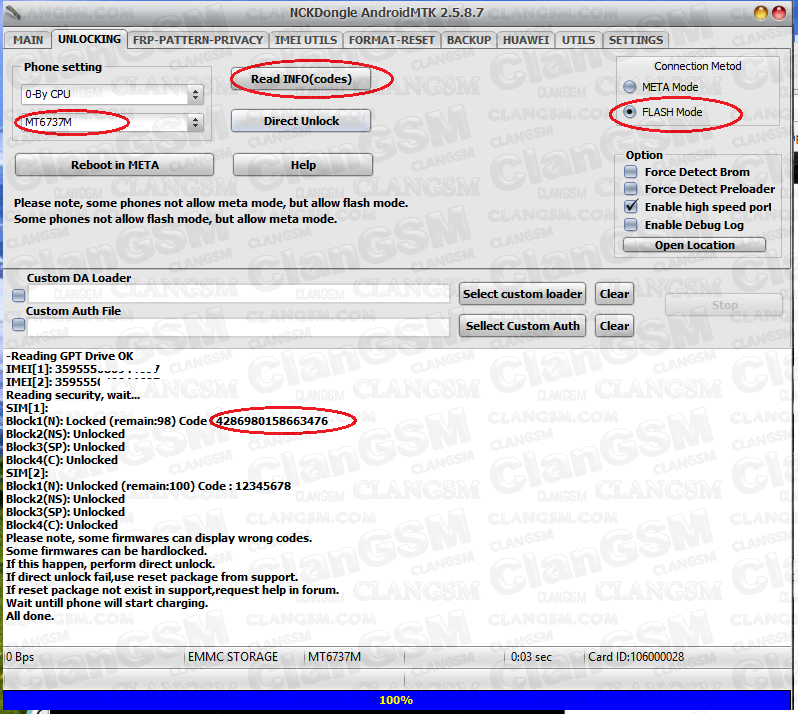This screenshot has height=714, width=798.
Task: Select the UNLOCKING tab
Action: tap(89, 39)
